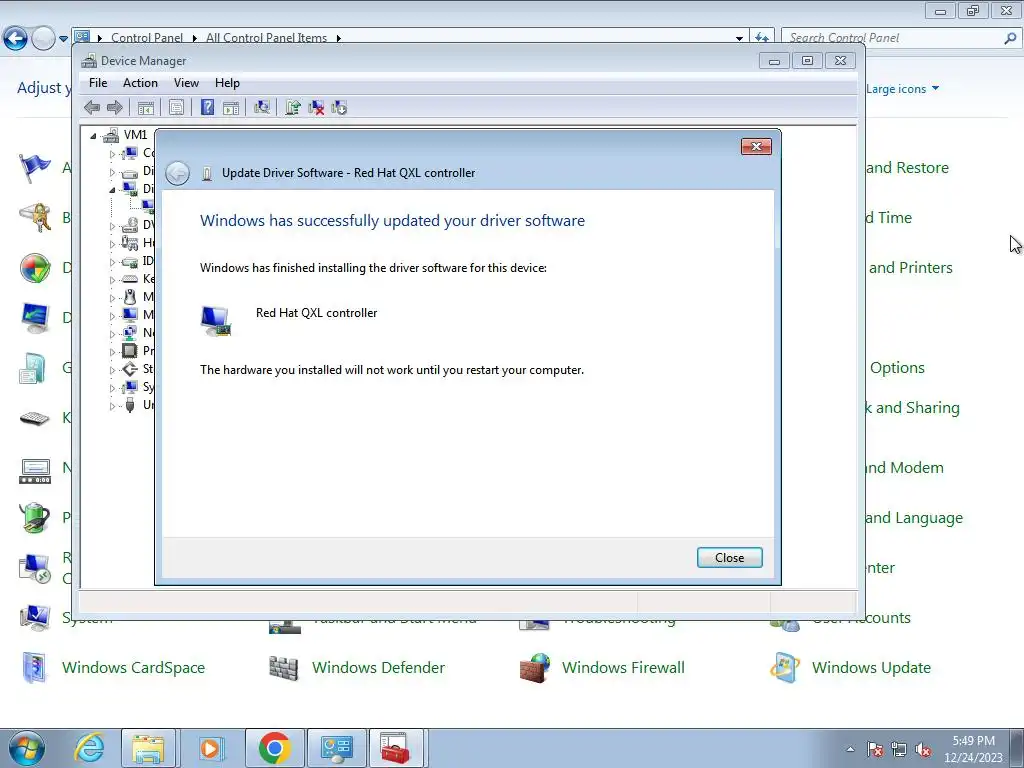Image resolution: width=1024 pixels, height=768 pixels.
Task: Expand the Processors category arrow
Action: [x=112, y=352]
